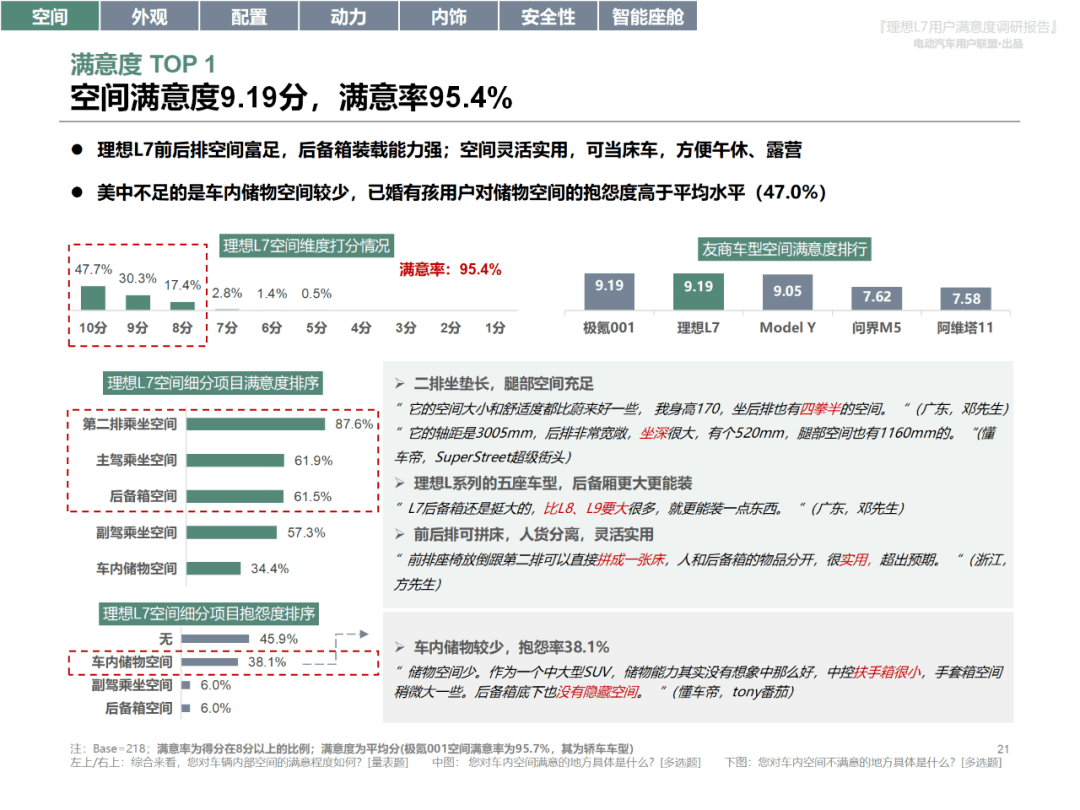The width and height of the screenshot is (1080, 810).
Task: Click the 理想L7空间细分项目抱怨度排序 label
Action: [209, 614]
